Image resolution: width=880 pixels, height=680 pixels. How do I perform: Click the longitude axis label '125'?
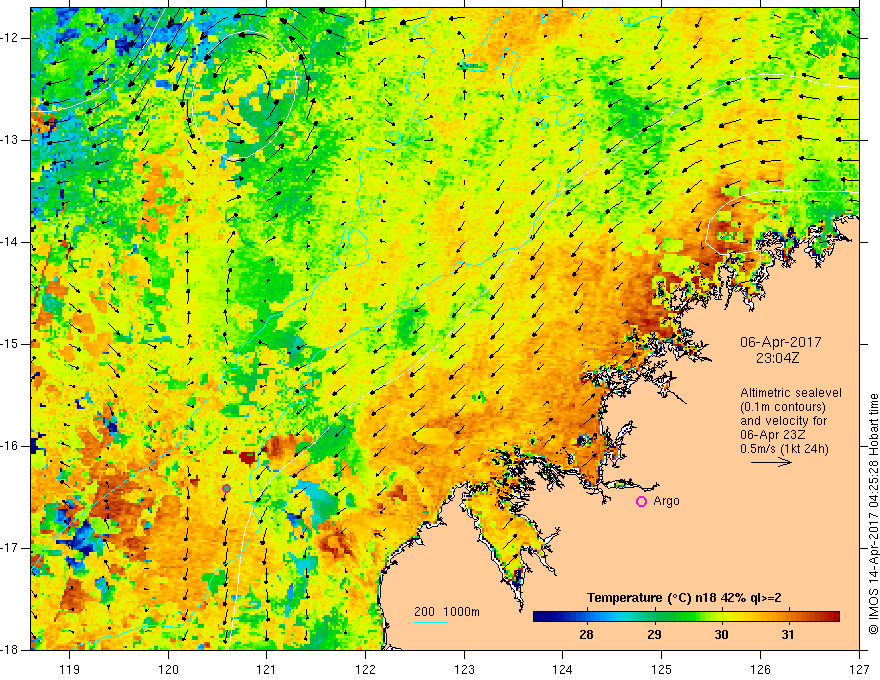[x=662, y=669]
